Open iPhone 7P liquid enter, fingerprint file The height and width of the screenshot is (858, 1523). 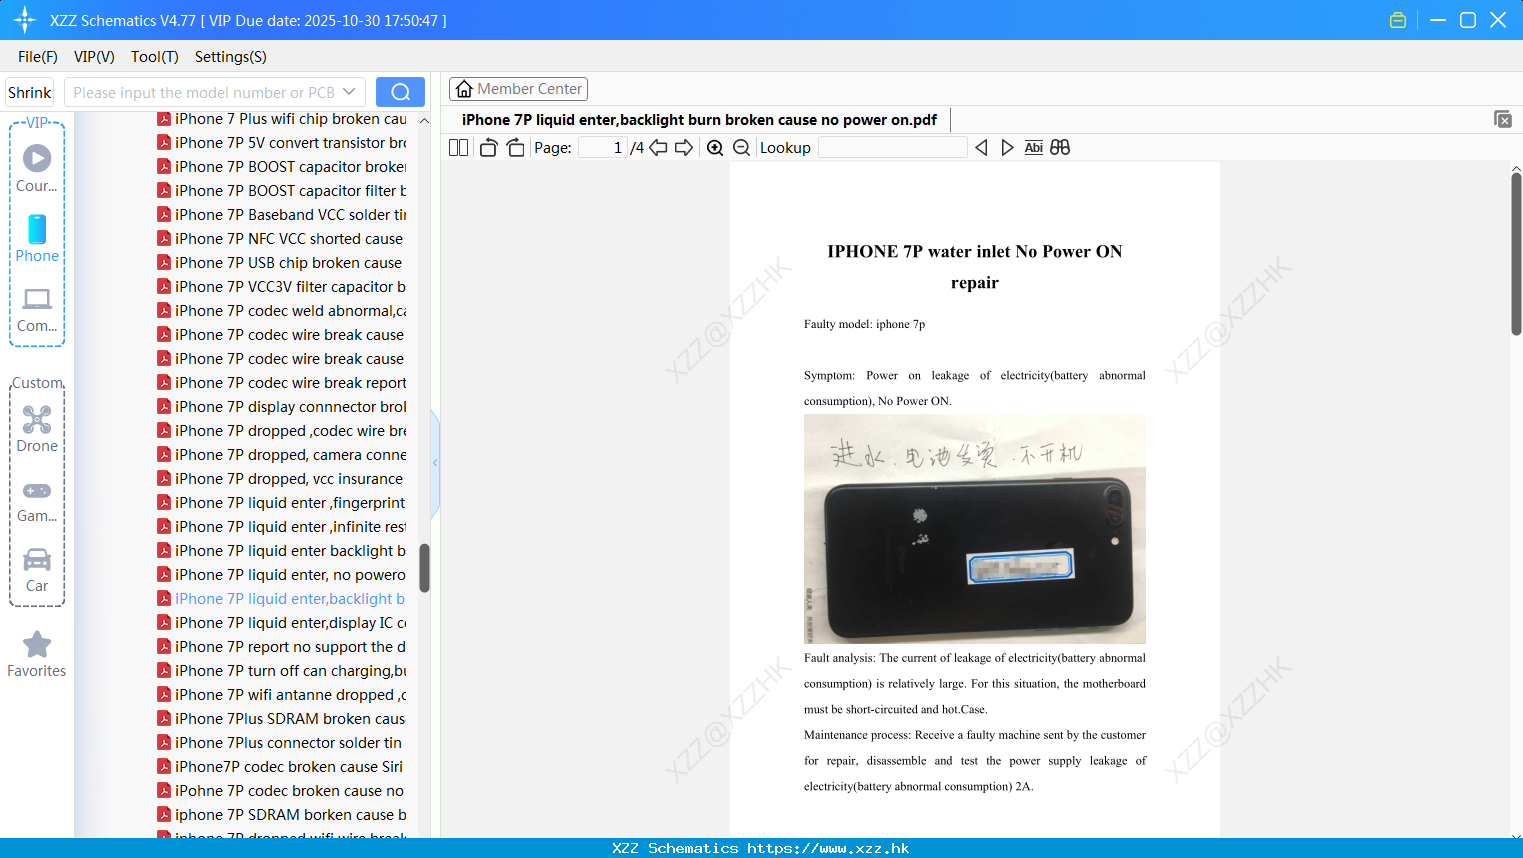pyautogui.click(x=282, y=503)
